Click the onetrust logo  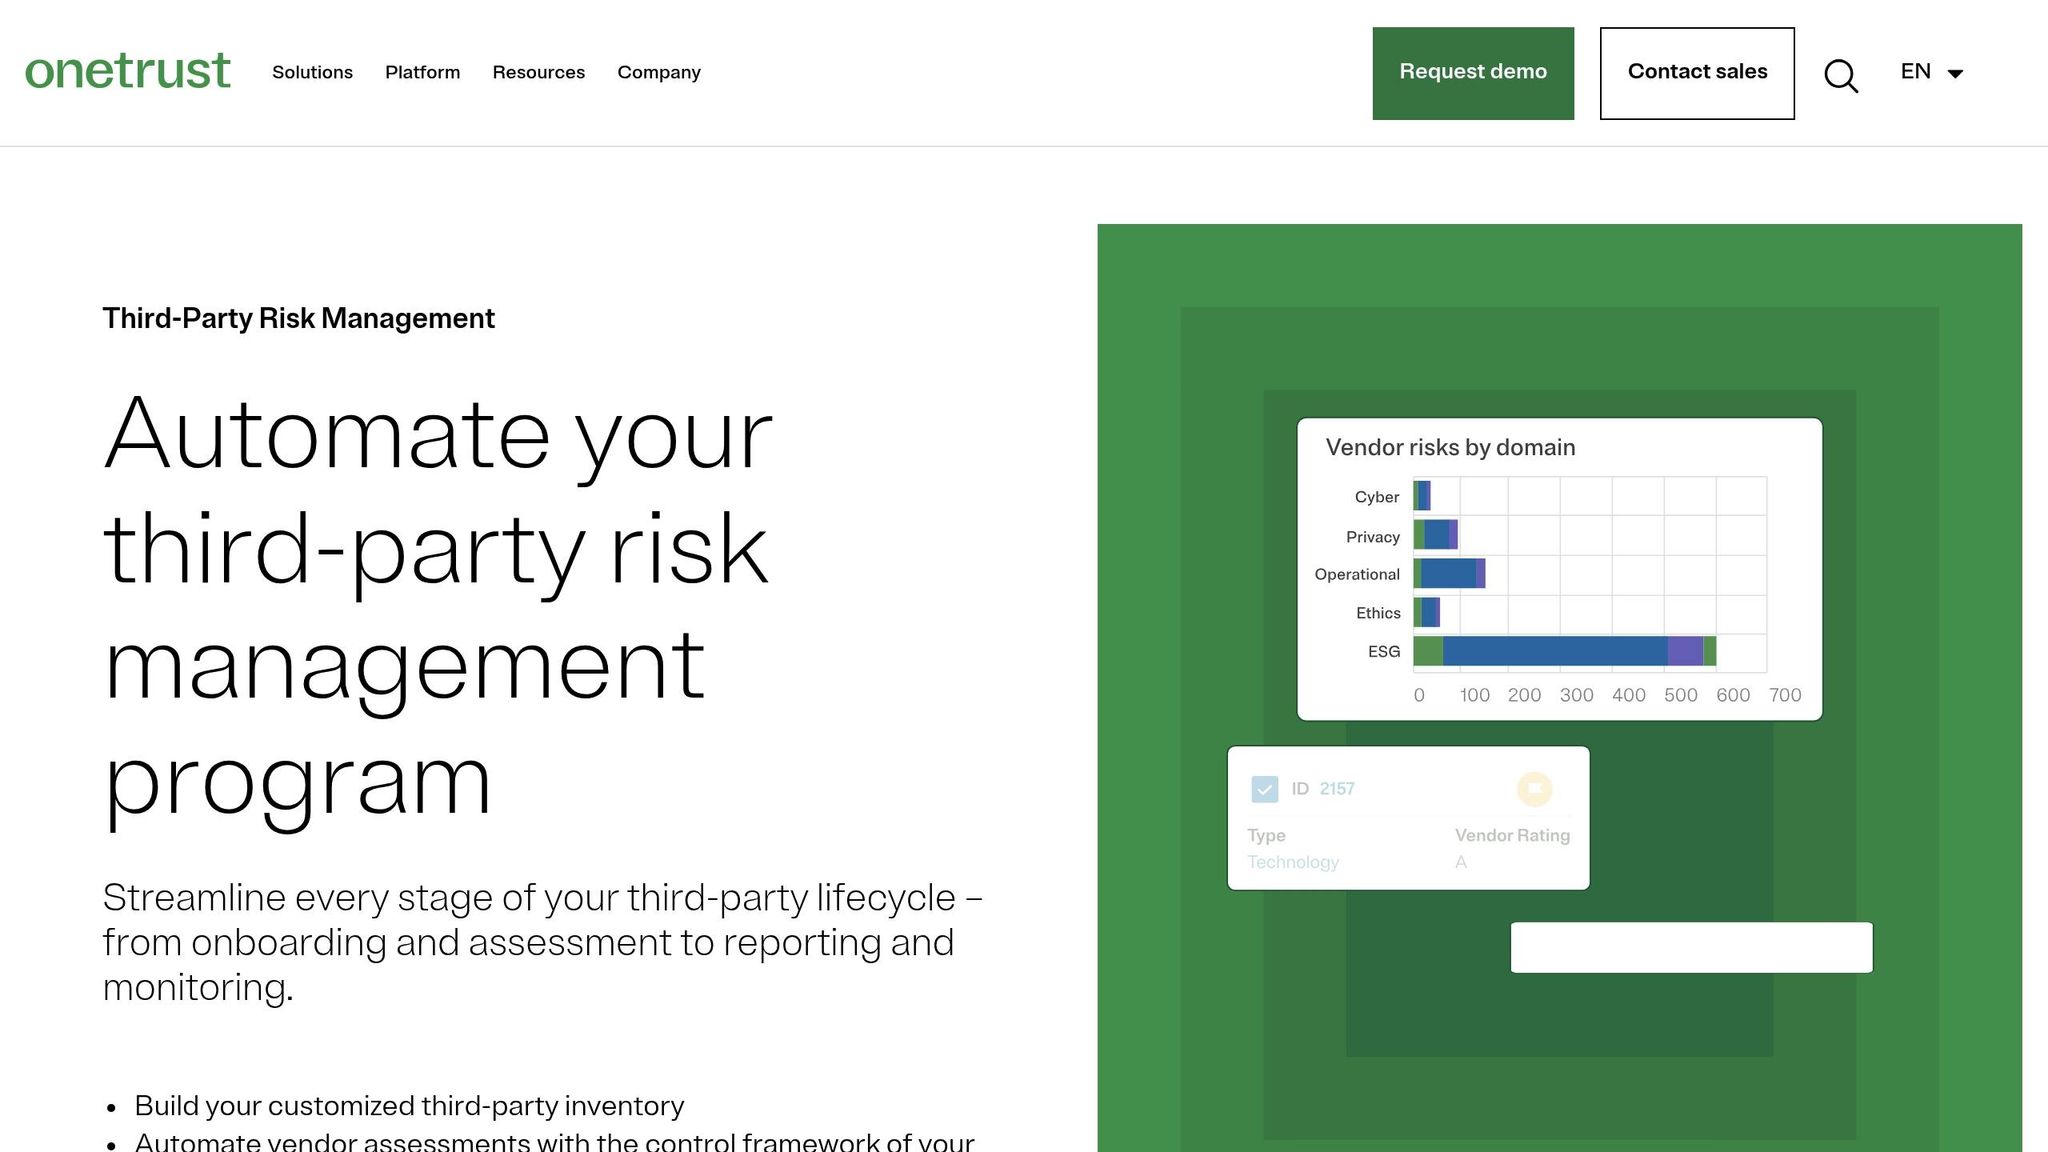[x=127, y=72]
